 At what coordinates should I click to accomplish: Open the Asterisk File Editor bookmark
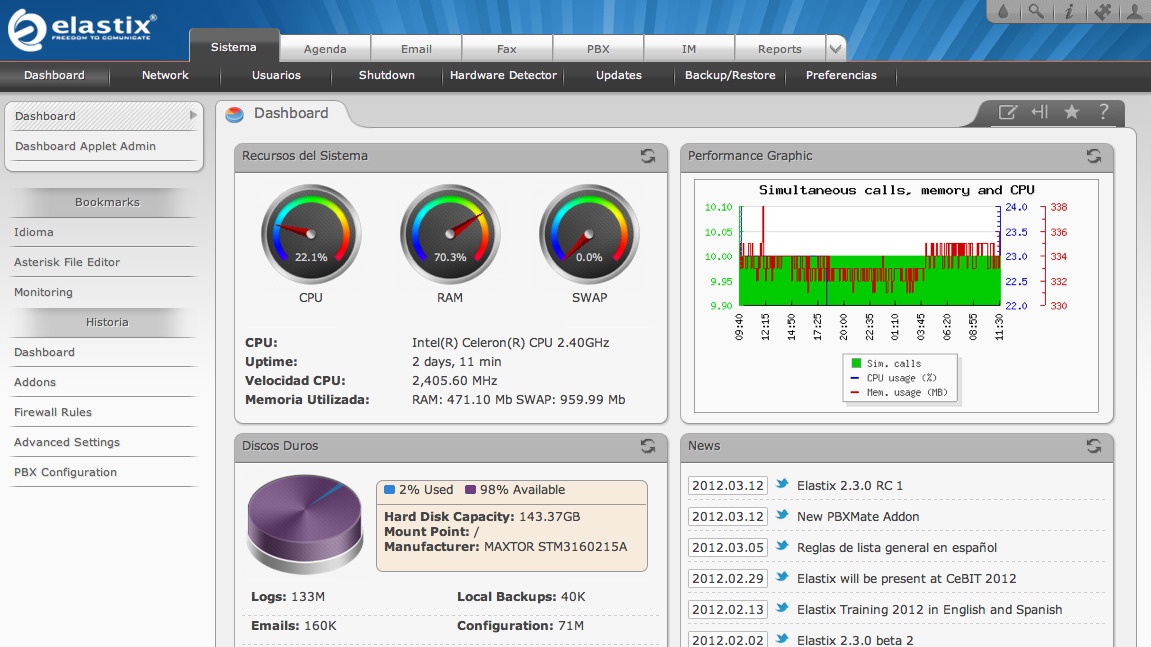(x=67, y=262)
